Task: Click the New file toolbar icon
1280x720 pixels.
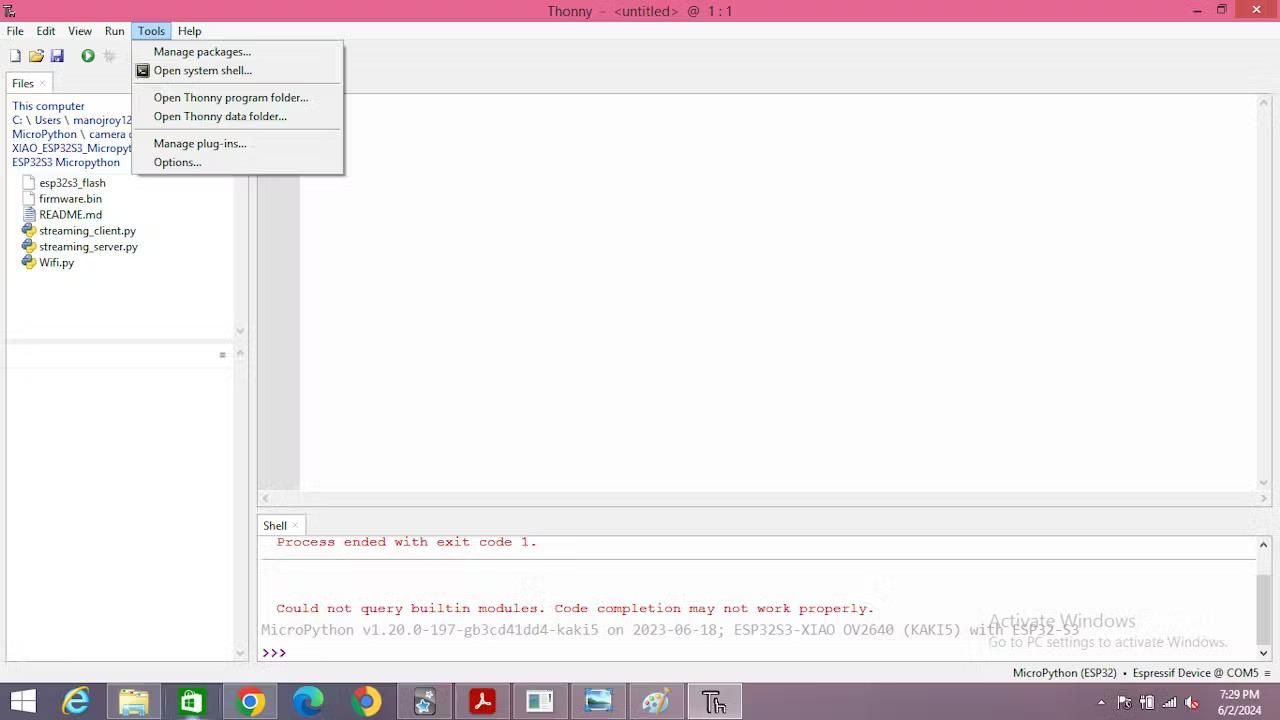Action: pos(15,56)
